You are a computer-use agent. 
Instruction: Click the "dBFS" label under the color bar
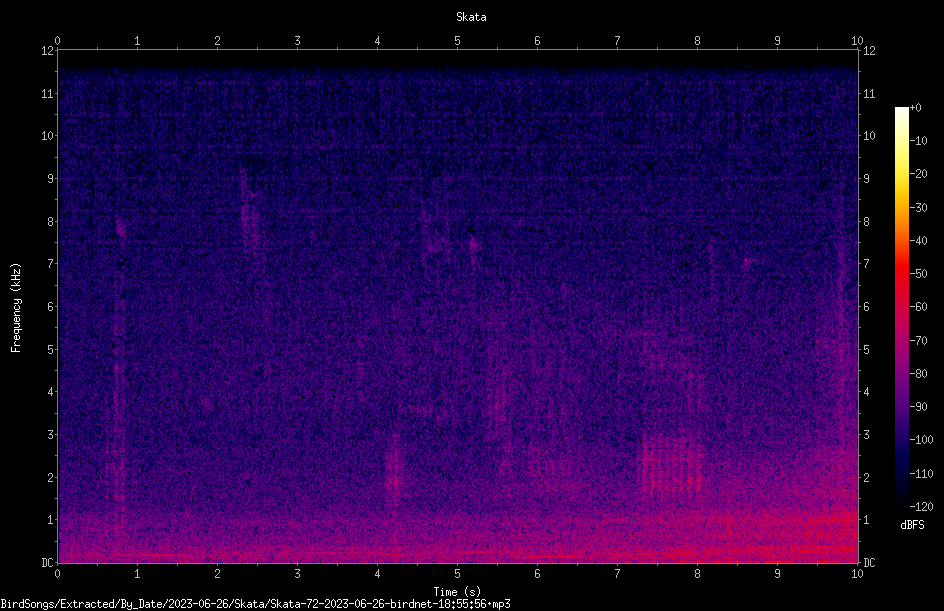pyautogui.click(x=912, y=525)
